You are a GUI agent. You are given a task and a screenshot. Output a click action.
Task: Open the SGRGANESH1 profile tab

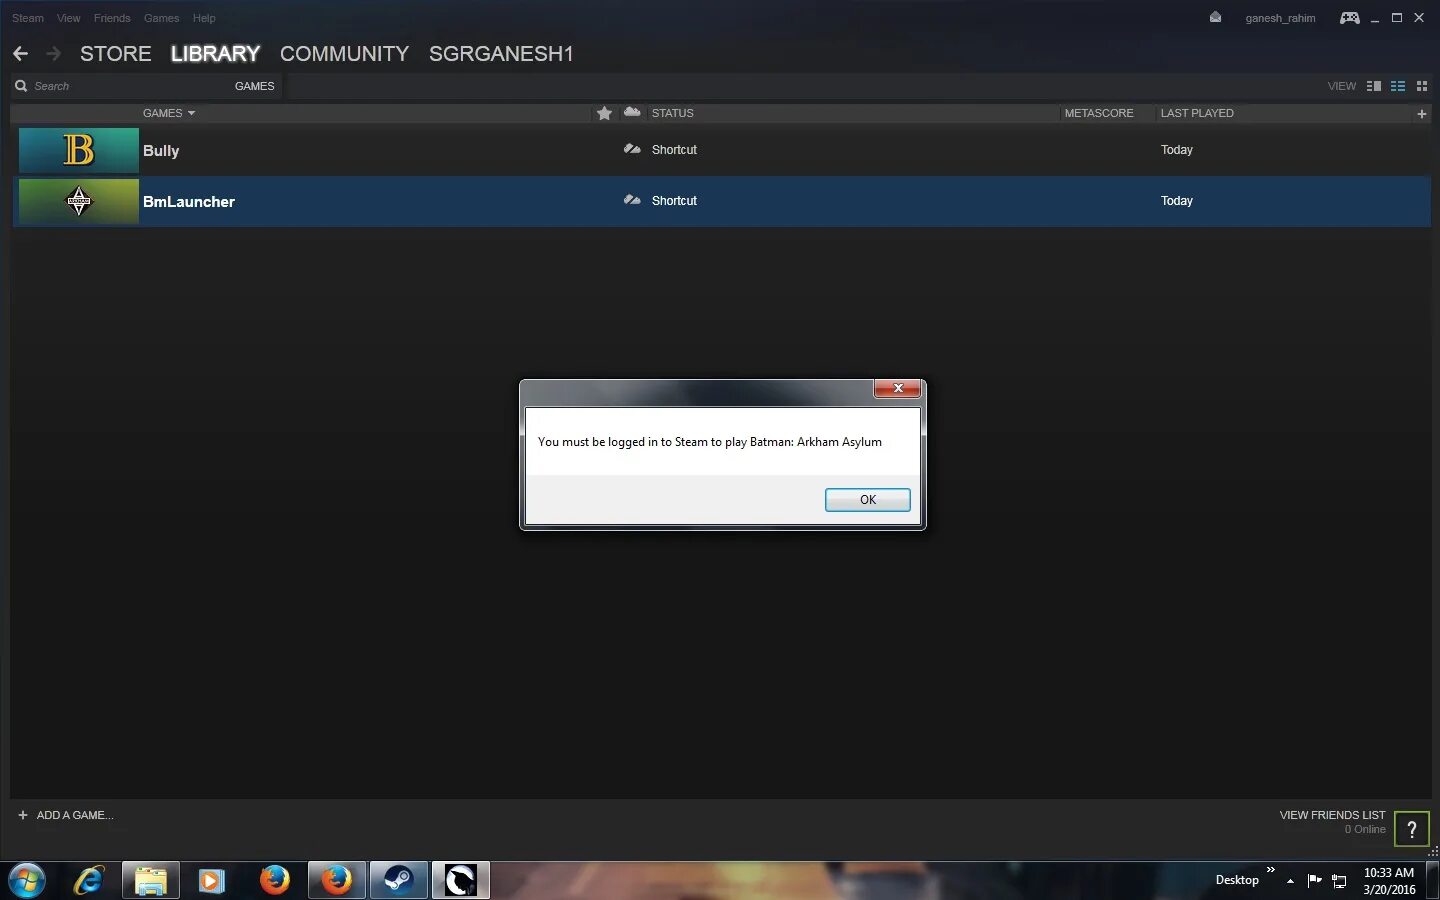(x=501, y=54)
